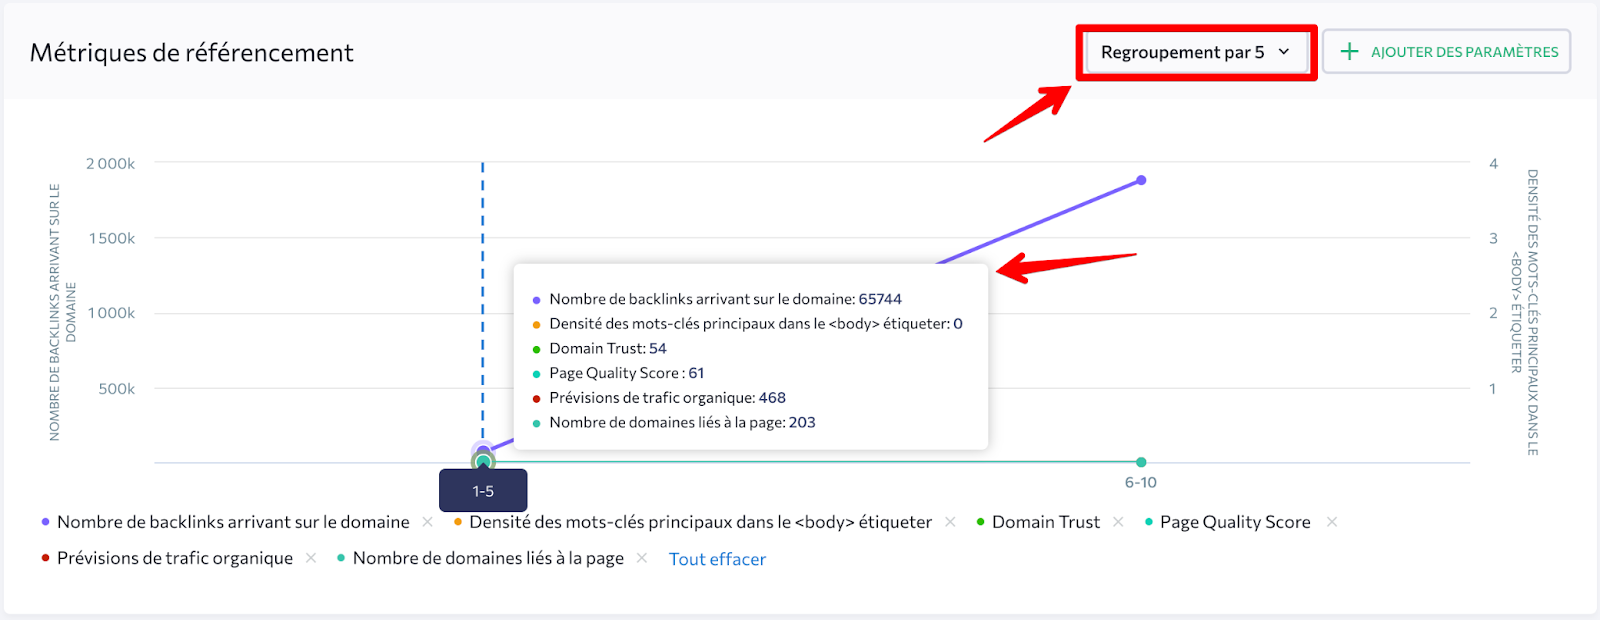Click the chevron arrow in Regroupement dropdown
The width and height of the screenshot is (1600, 620).
coord(1284,52)
